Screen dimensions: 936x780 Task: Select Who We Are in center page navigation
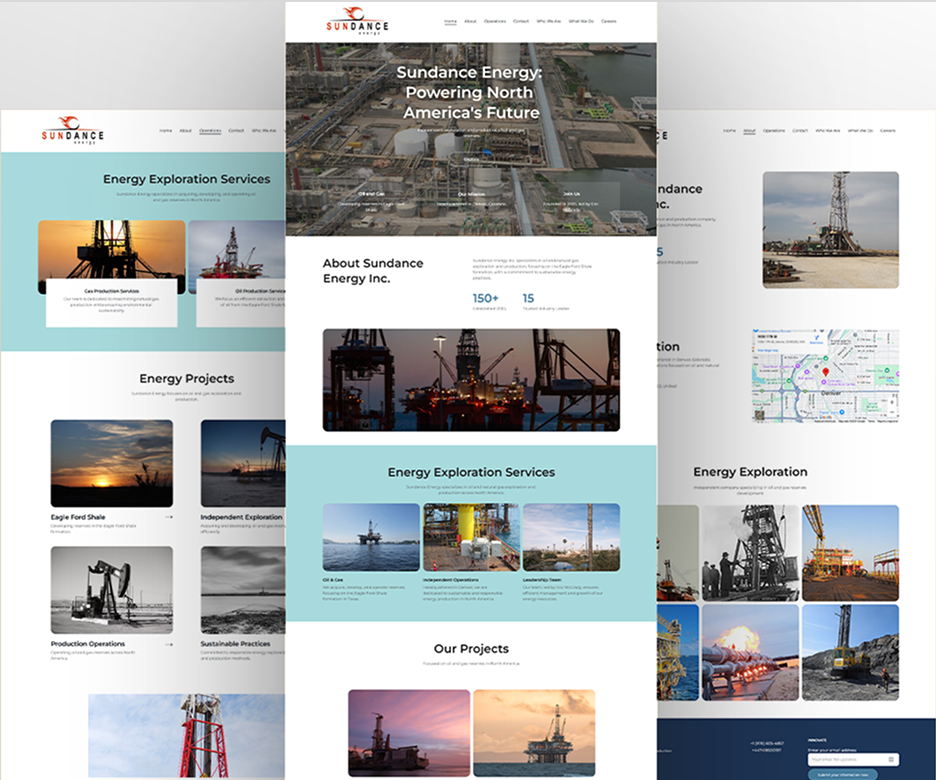[x=549, y=21]
